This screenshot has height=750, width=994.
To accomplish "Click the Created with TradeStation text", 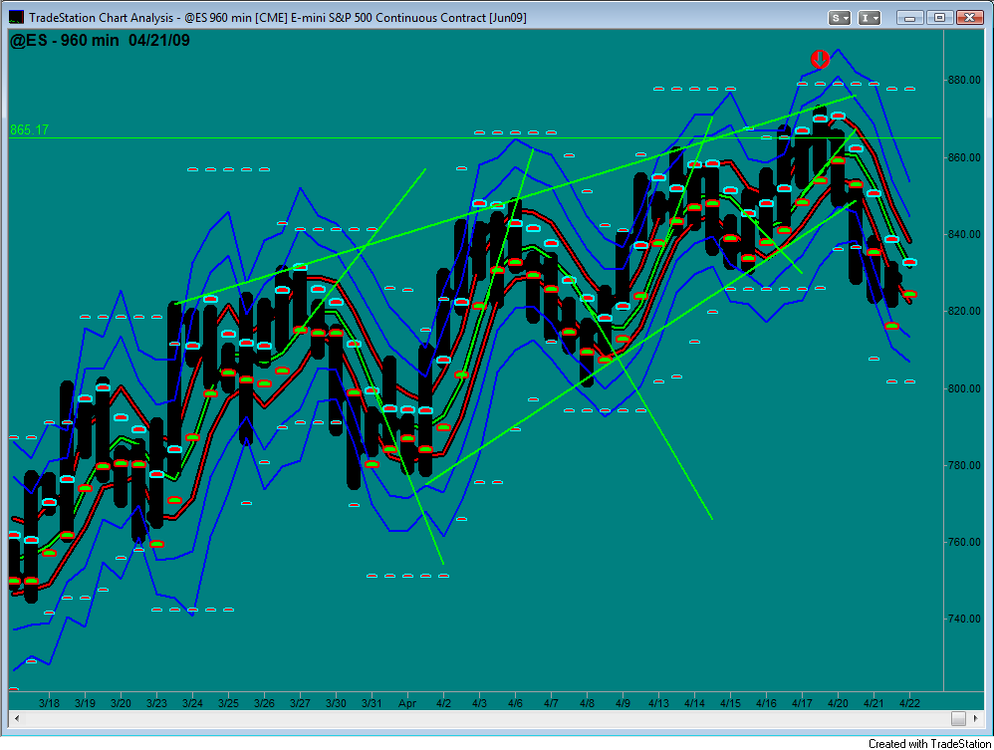I will (929, 744).
